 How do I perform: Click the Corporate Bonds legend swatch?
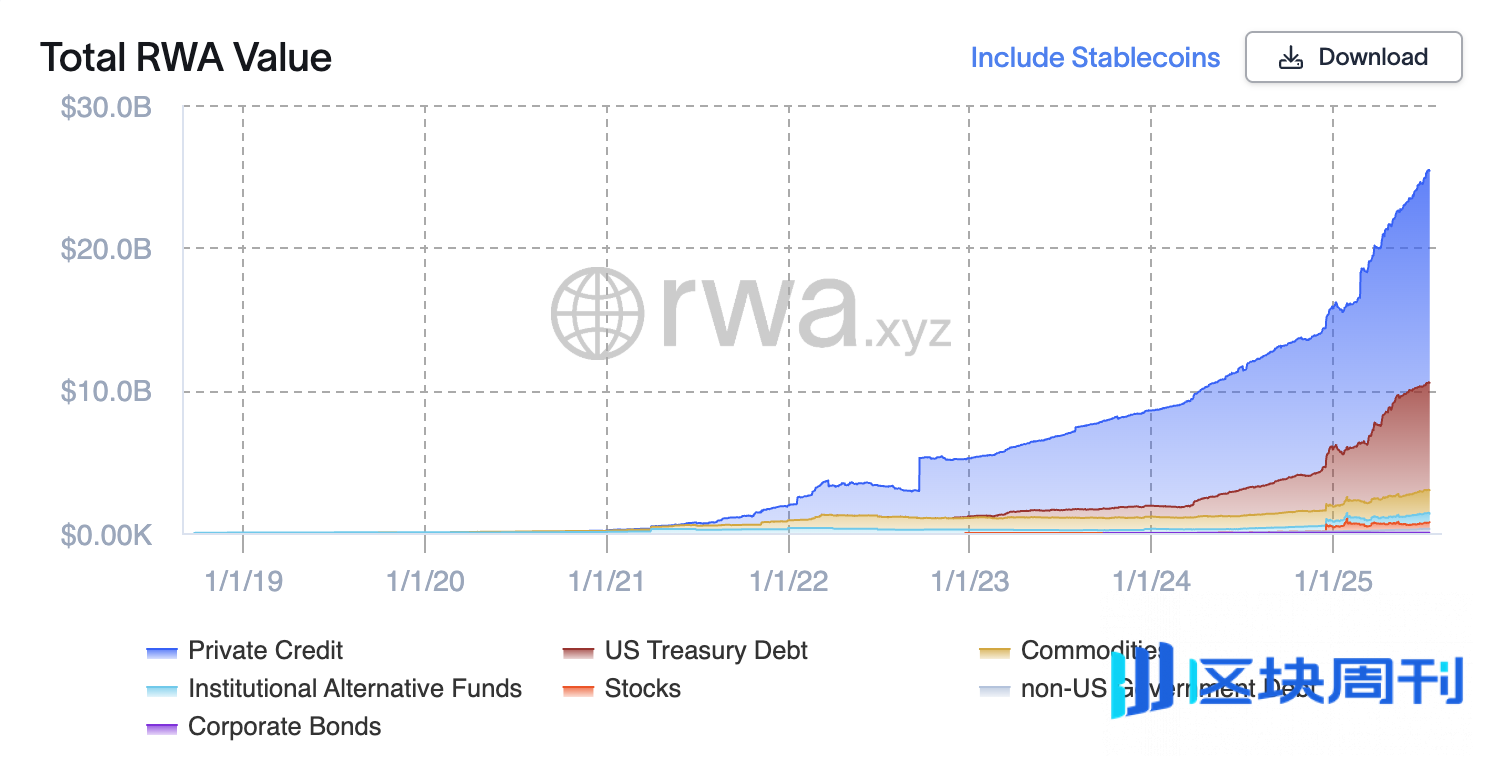tap(162, 728)
